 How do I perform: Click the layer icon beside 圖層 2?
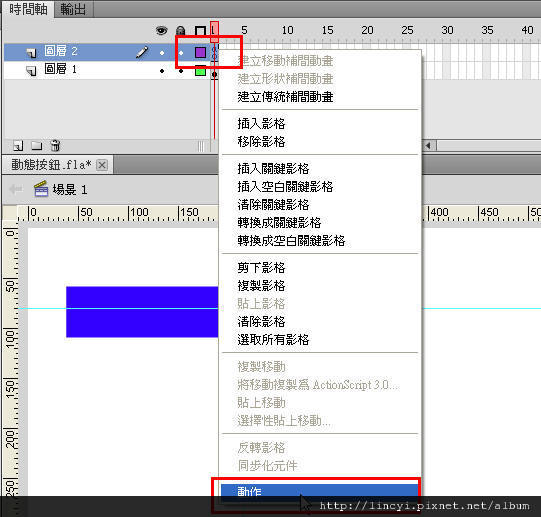point(31,52)
